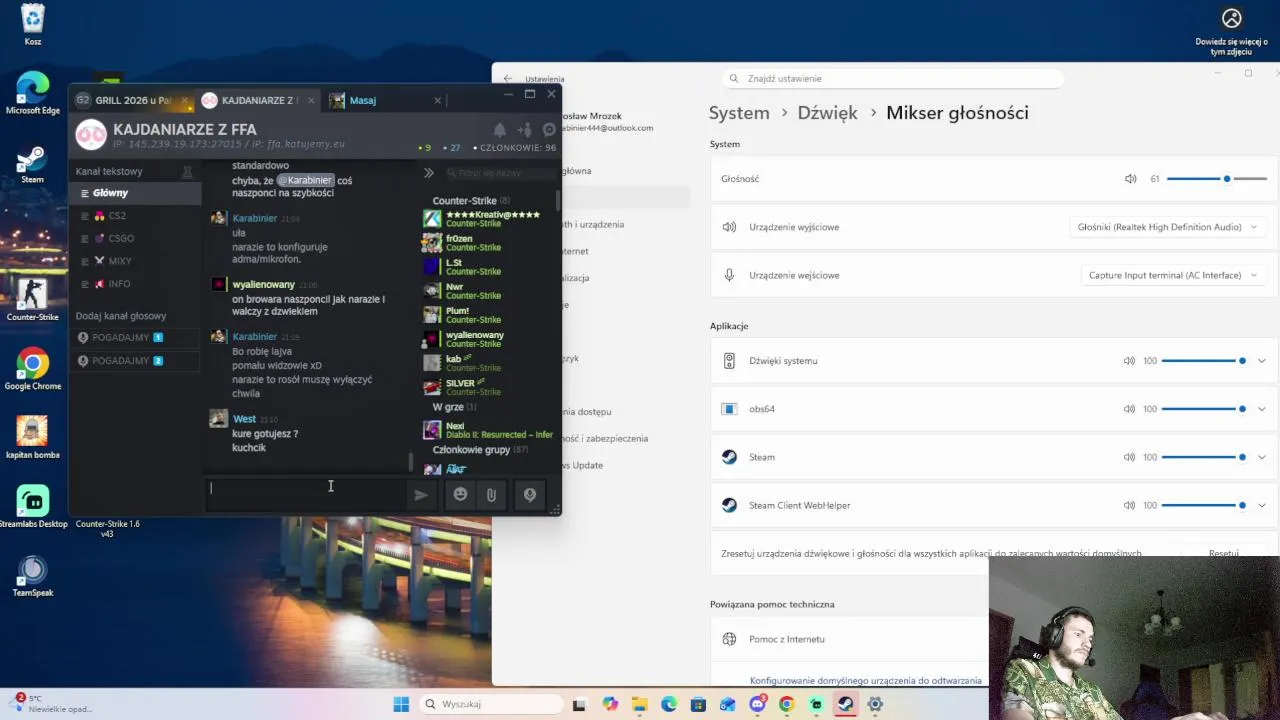Viewport: 1280px width, 720px height.
Task: Expand Steam Client WebHelper options chevron
Action: pyautogui.click(x=1261, y=505)
